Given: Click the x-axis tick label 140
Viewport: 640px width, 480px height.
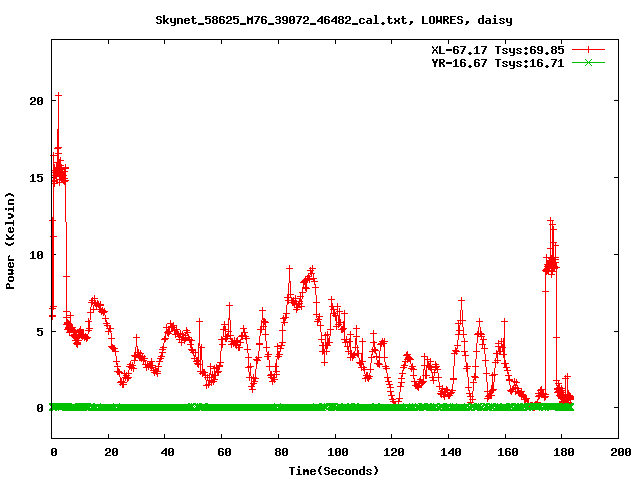Looking at the screenshot, I should click(x=451, y=452).
